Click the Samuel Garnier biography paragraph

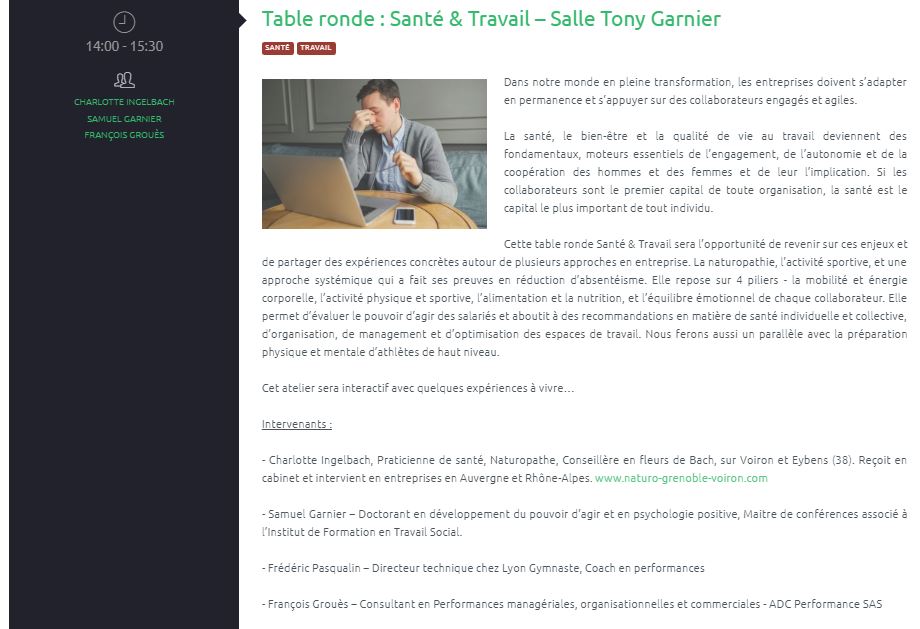(584, 523)
